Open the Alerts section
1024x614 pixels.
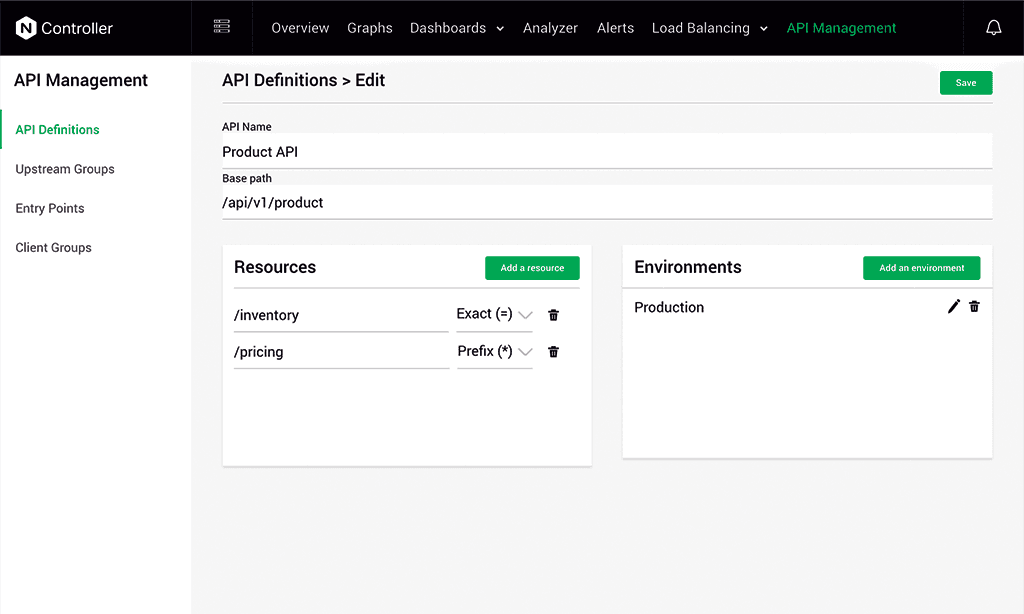[615, 28]
